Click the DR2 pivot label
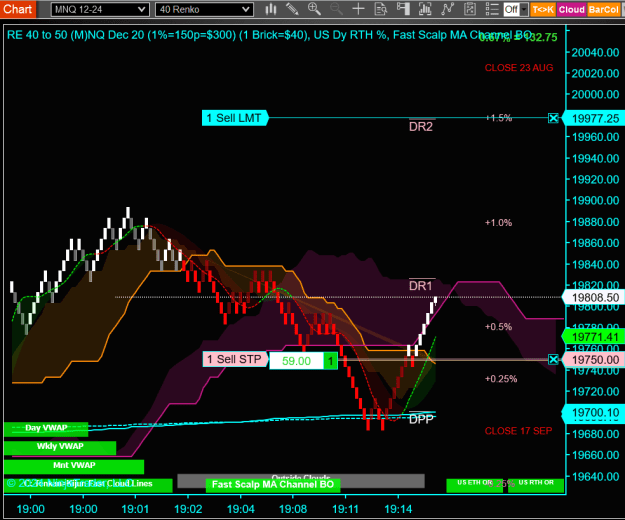This screenshot has width=625, height=520. click(421, 127)
